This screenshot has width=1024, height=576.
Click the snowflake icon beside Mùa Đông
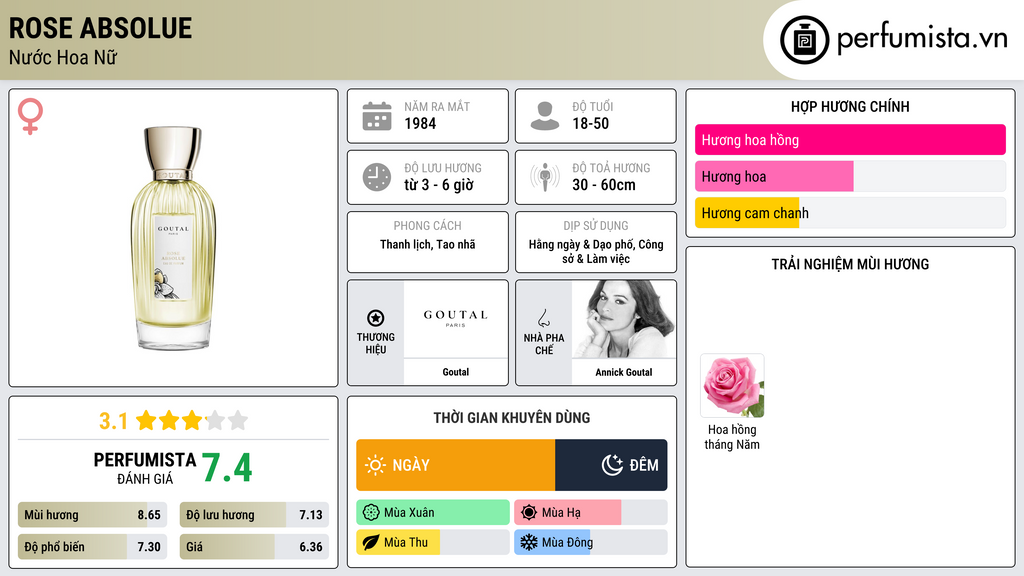(x=529, y=543)
